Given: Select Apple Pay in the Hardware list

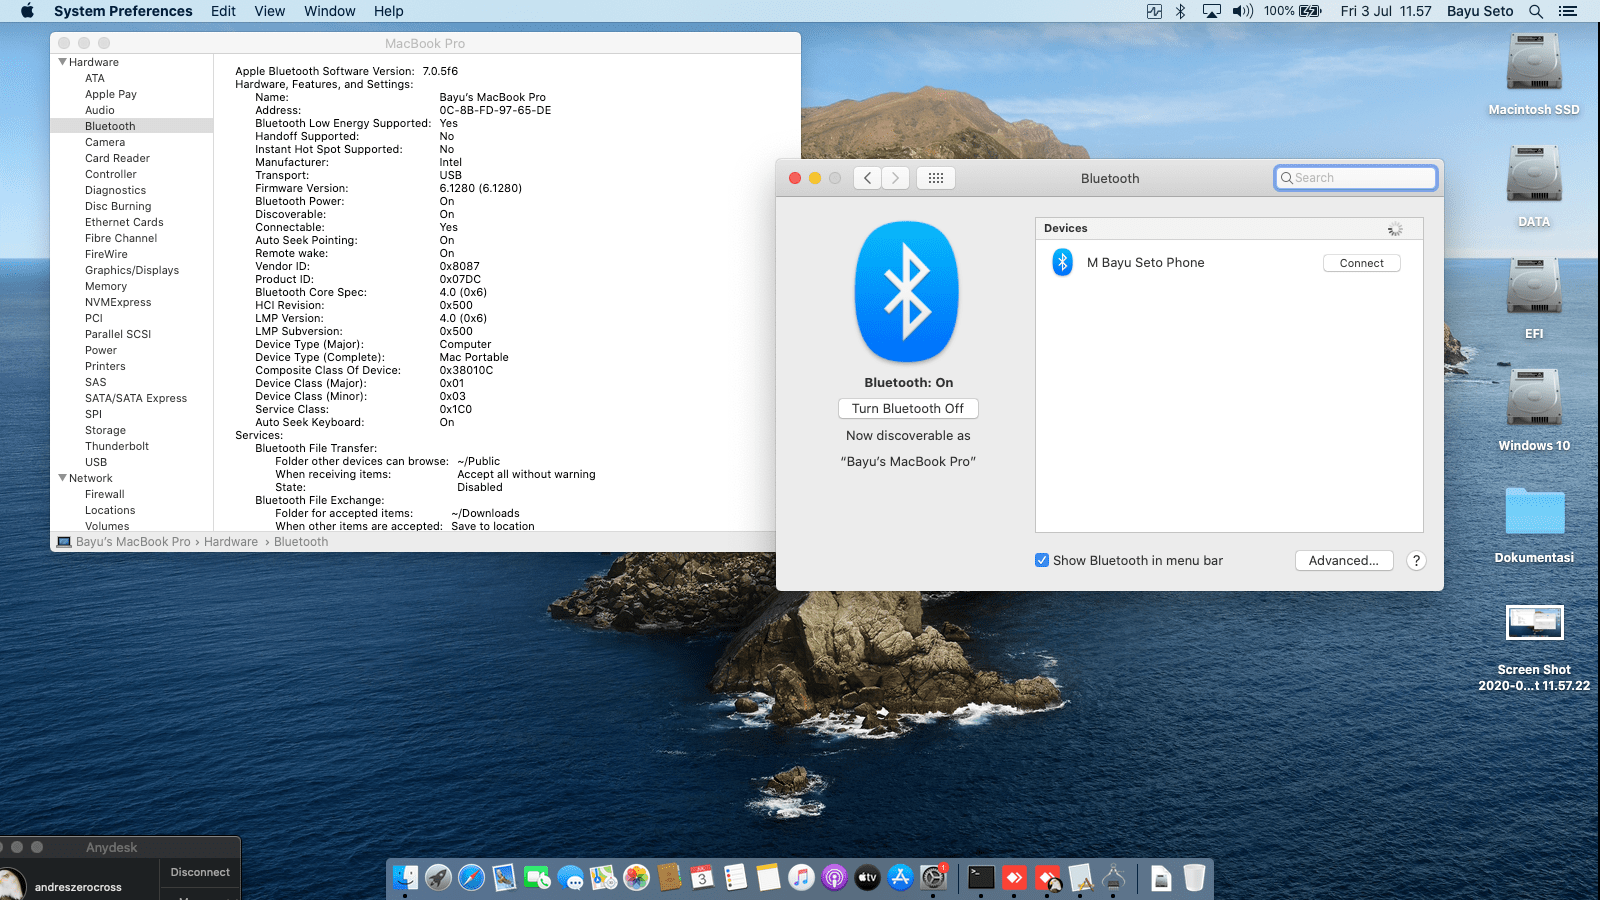Looking at the screenshot, I should tap(111, 94).
